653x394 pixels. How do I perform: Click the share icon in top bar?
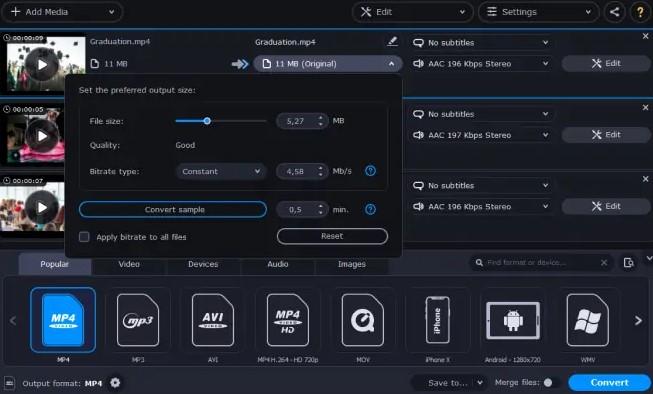pyautogui.click(x=614, y=12)
